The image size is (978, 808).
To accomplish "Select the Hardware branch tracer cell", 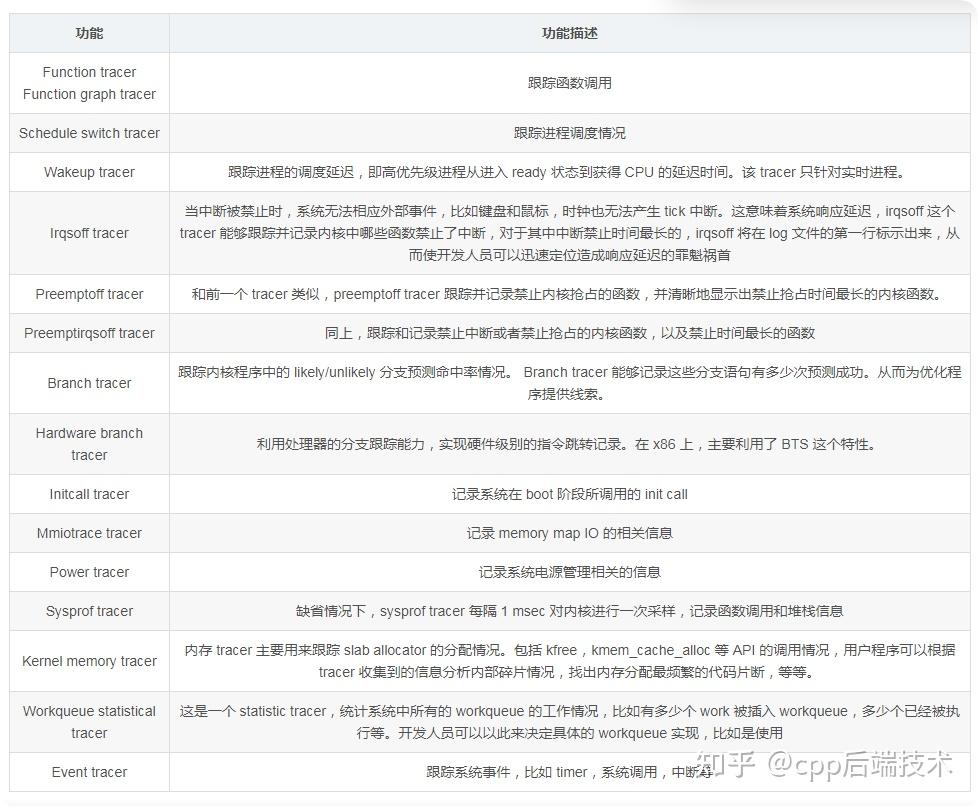I will 88,443.
